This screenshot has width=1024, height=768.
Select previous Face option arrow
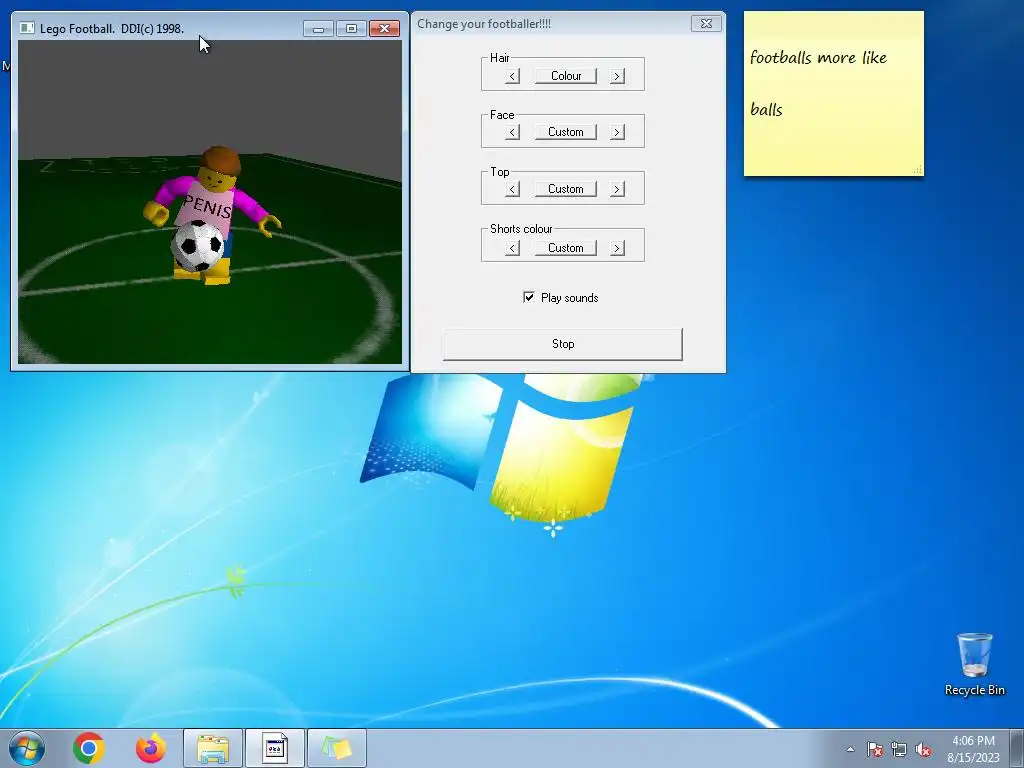[x=513, y=133]
